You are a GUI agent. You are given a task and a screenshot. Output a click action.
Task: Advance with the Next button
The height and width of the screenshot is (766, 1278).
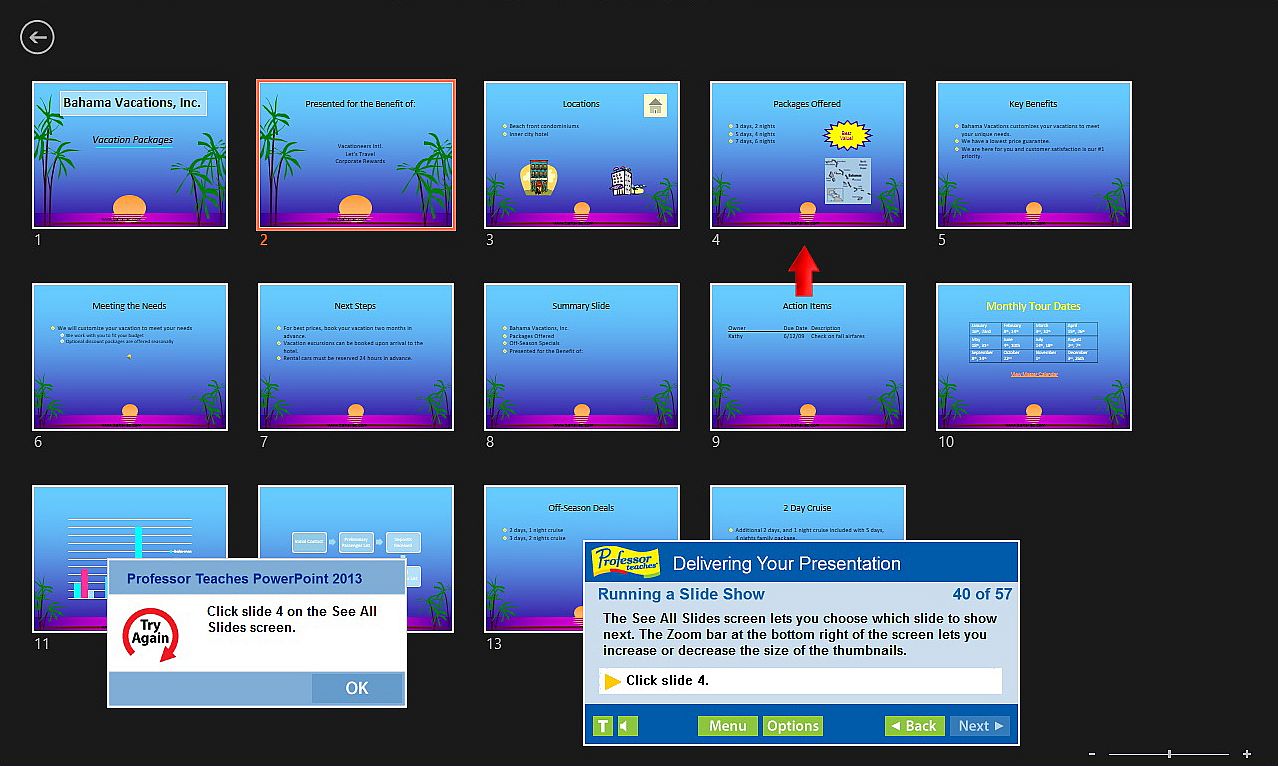tap(980, 726)
